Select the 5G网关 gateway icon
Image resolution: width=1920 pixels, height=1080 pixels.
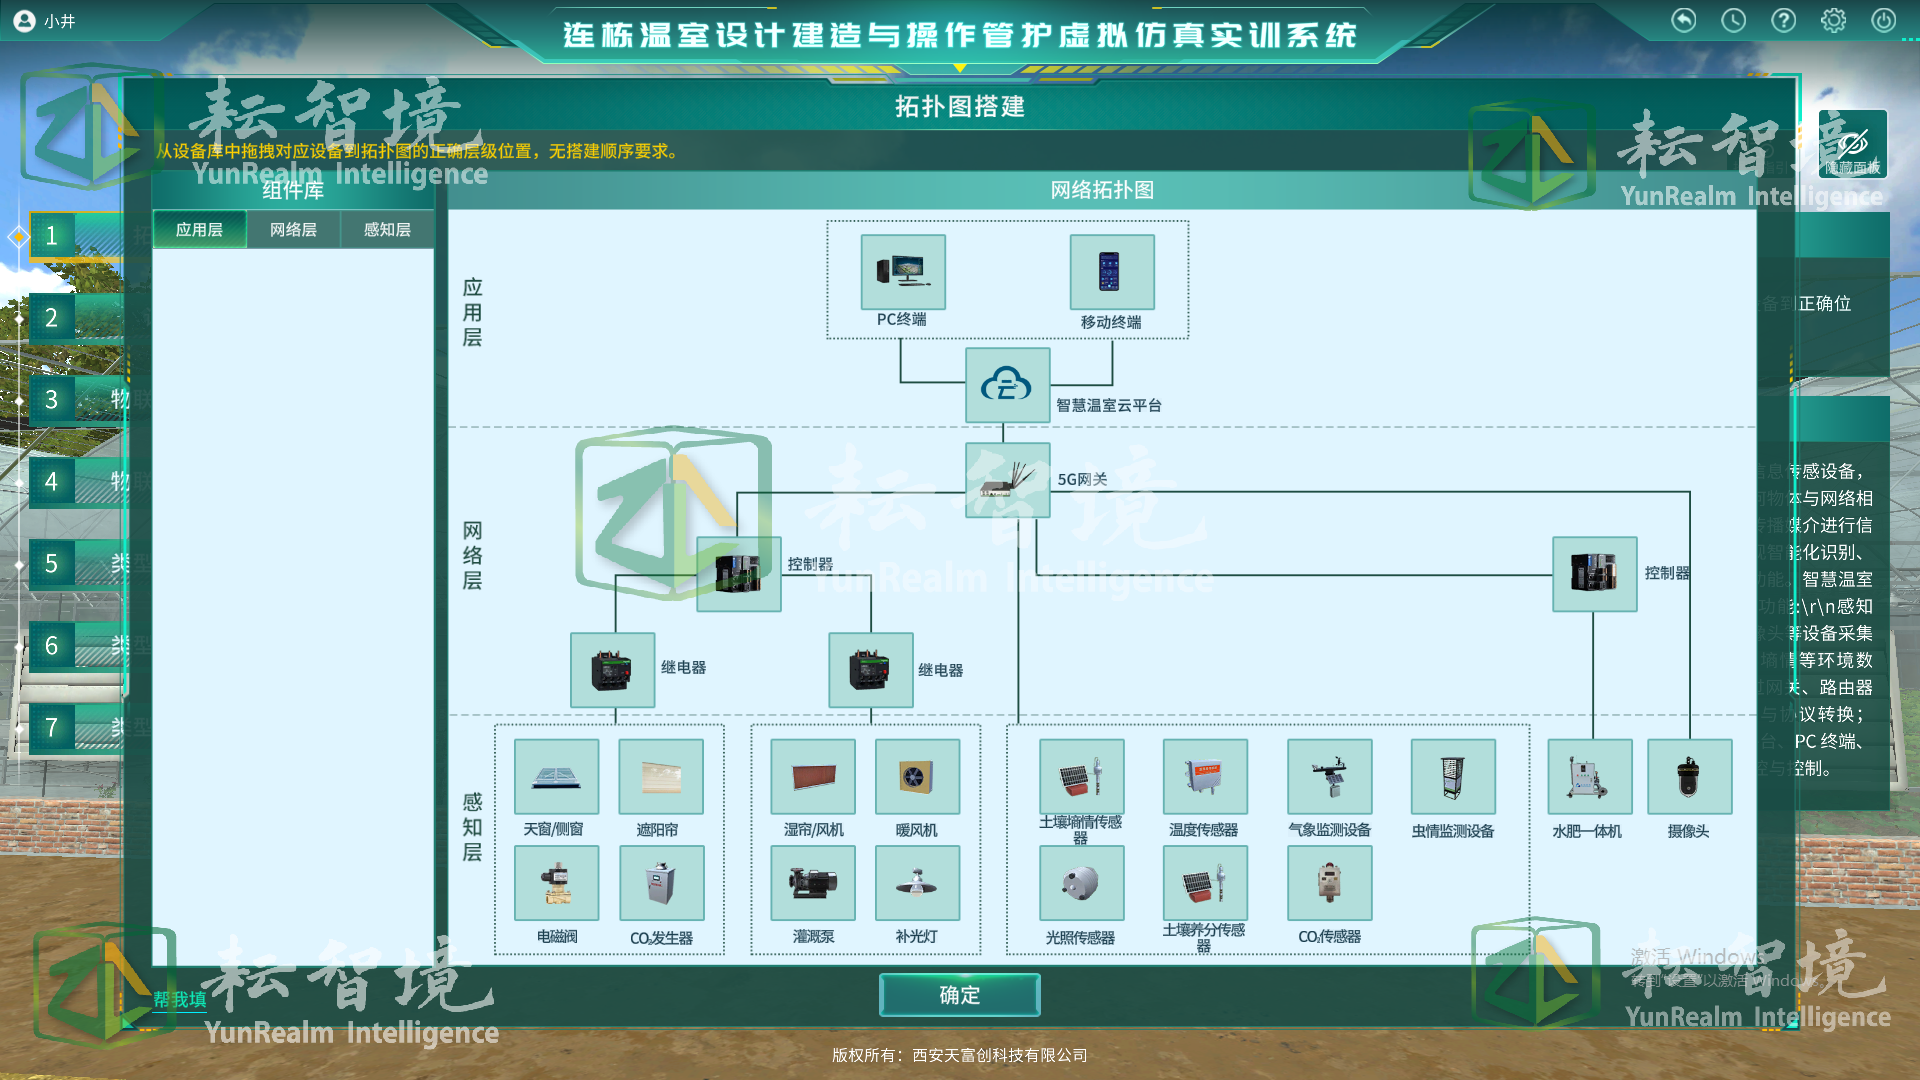1007,480
